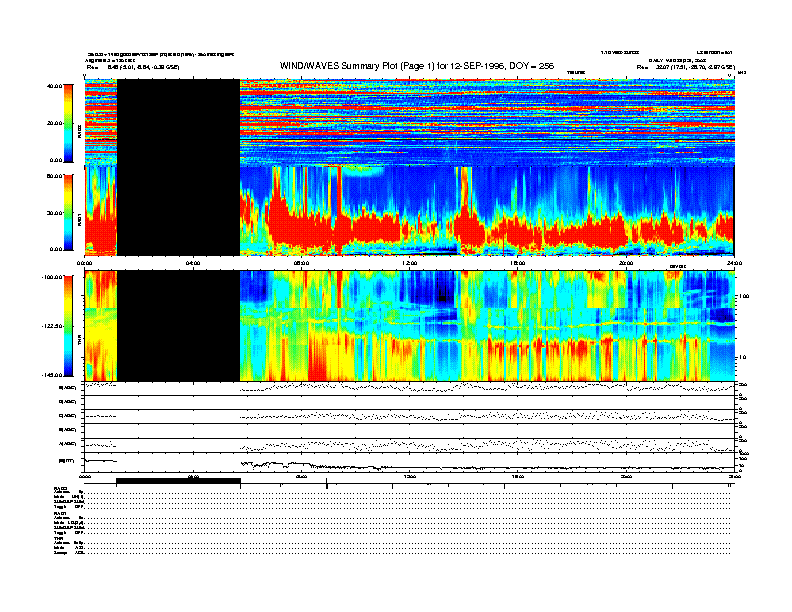Click the 24:00 time axis label

point(733,263)
